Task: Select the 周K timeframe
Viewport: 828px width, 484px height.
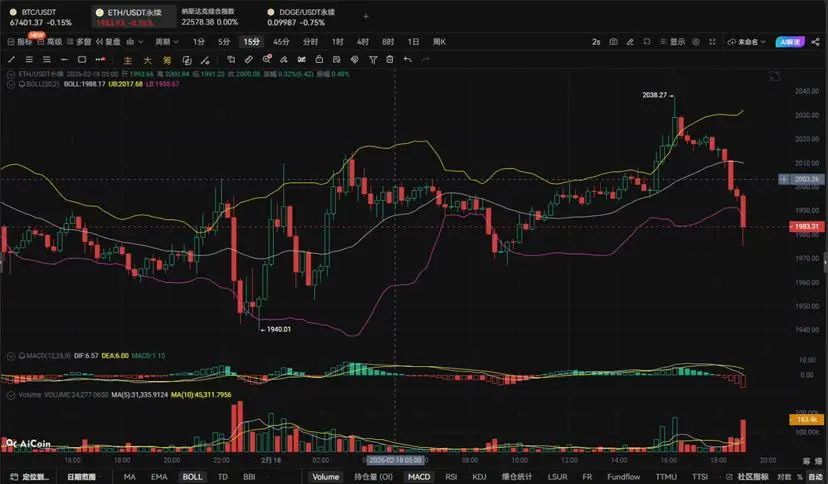Action: [x=439, y=42]
